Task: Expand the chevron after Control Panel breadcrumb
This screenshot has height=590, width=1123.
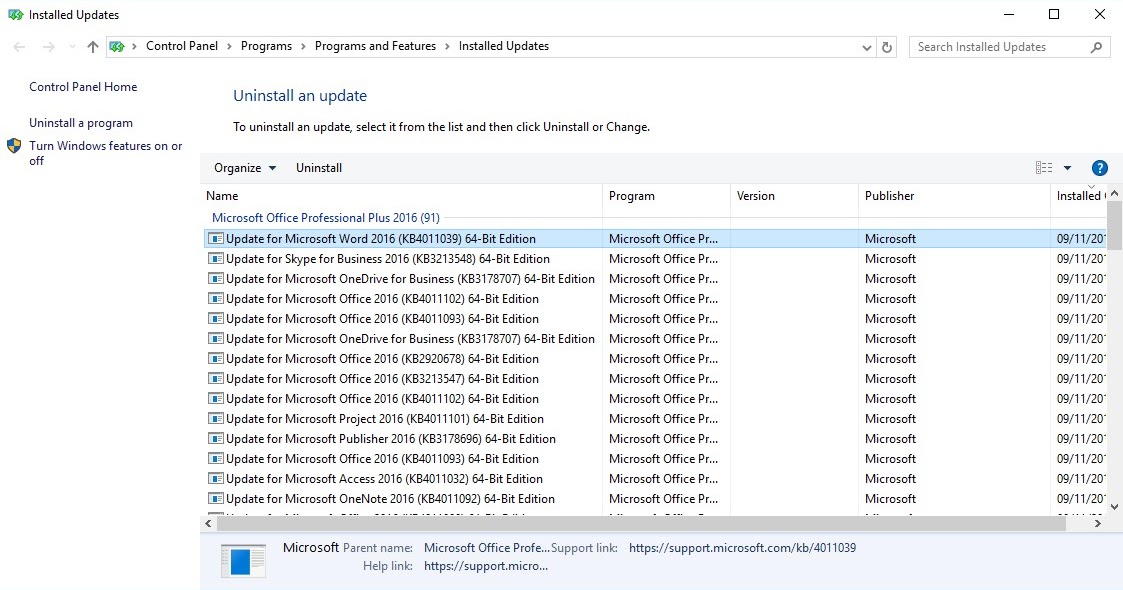Action: pyautogui.click(x=229, y=47)
